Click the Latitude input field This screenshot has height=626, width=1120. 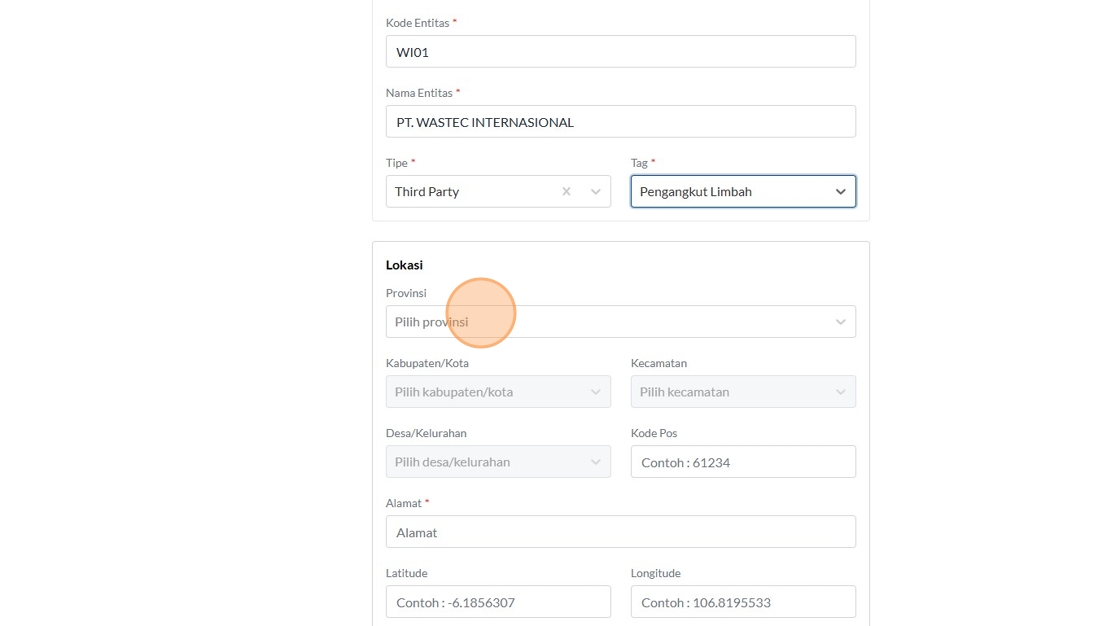498,602
